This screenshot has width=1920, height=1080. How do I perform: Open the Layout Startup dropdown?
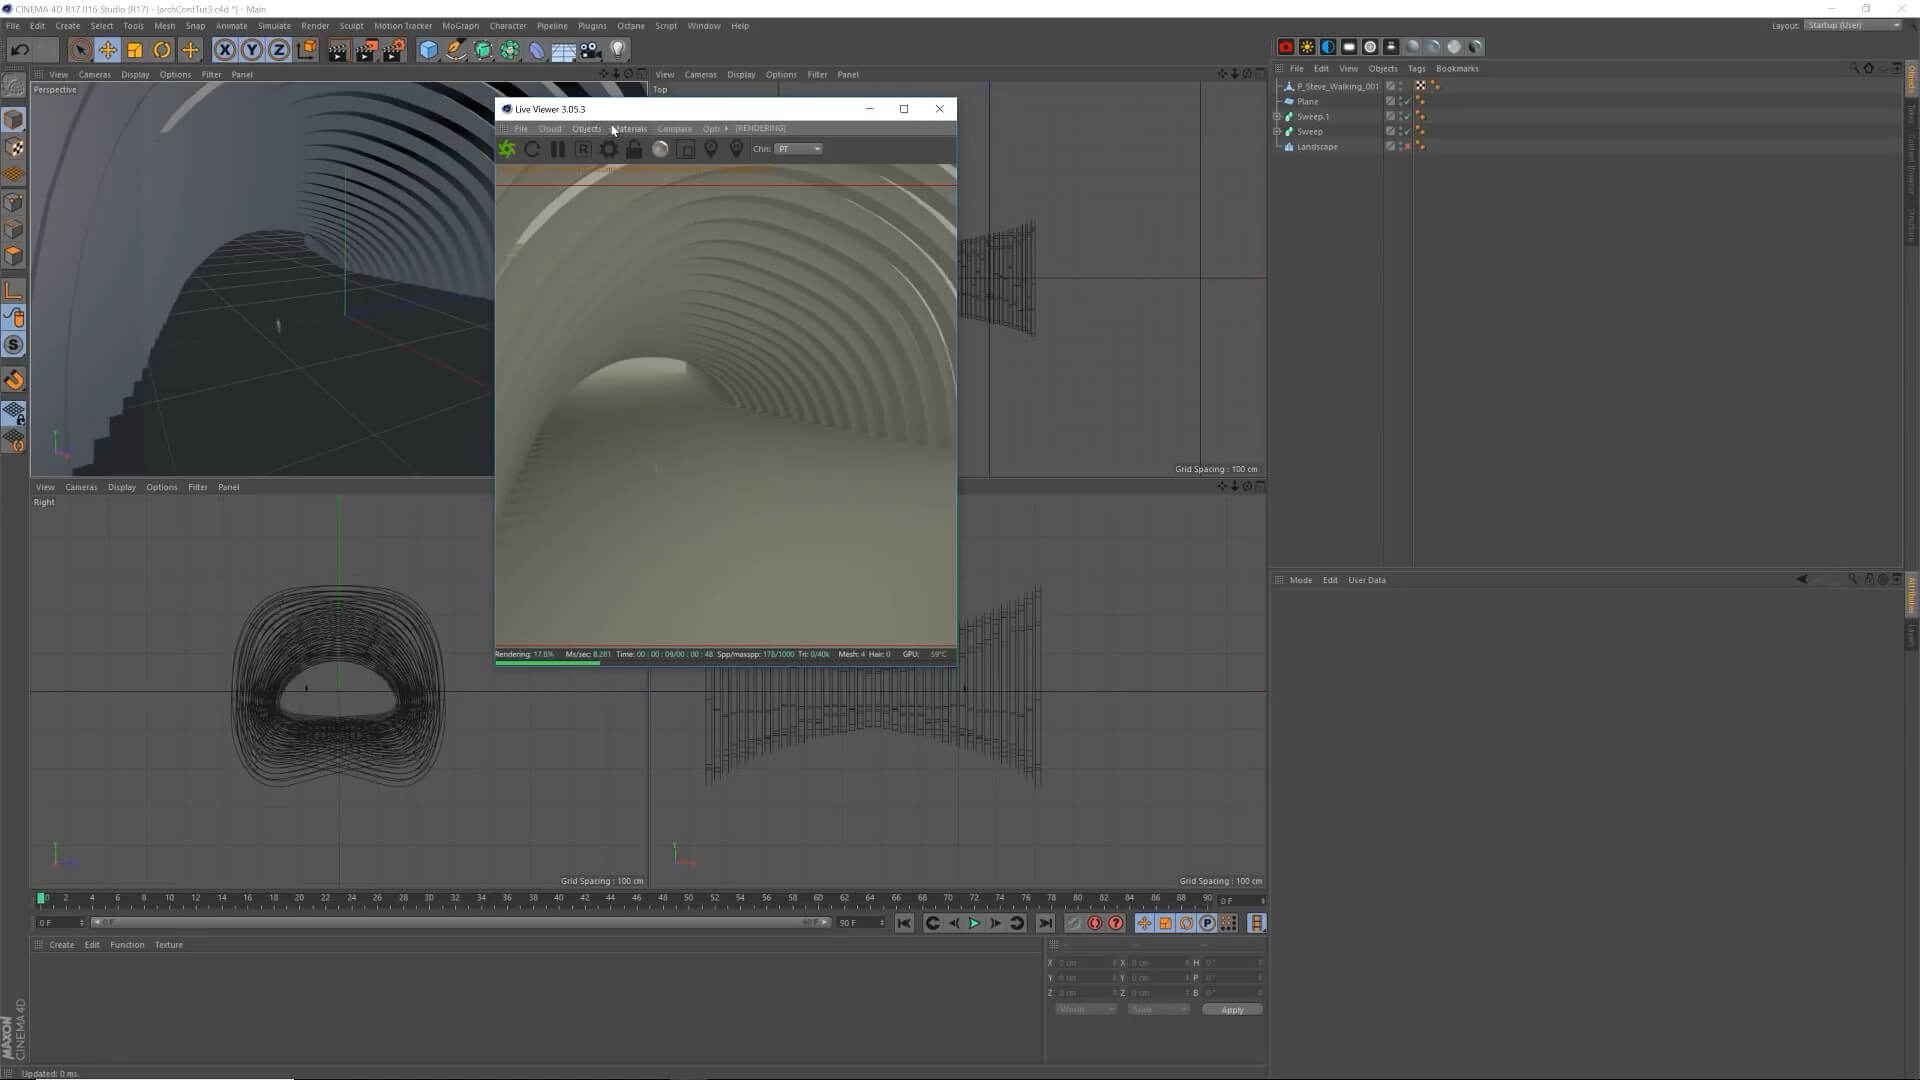(x=1853, y=25)
